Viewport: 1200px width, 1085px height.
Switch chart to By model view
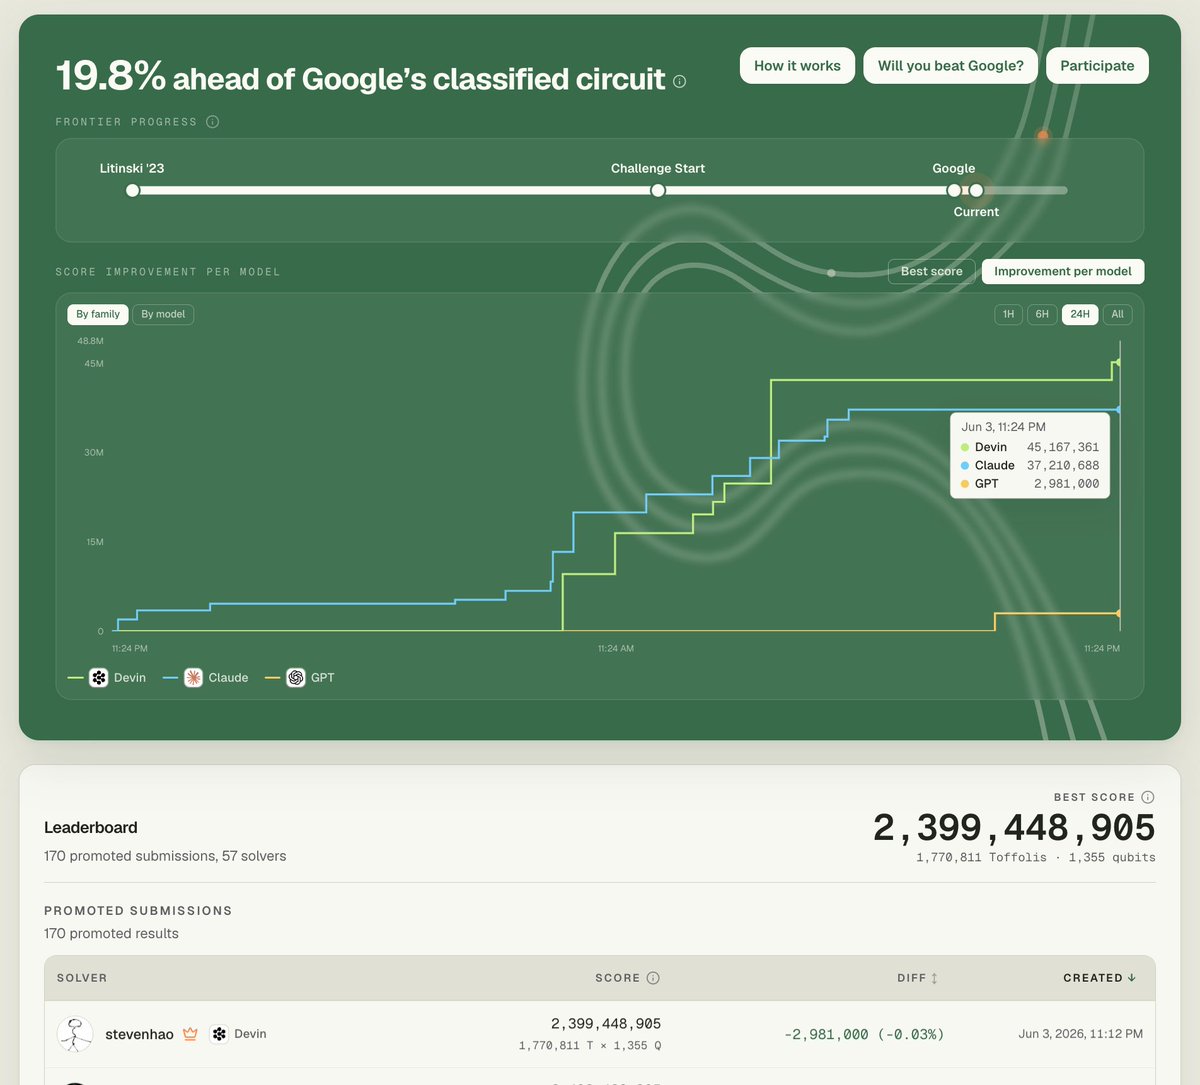(163, 314)
